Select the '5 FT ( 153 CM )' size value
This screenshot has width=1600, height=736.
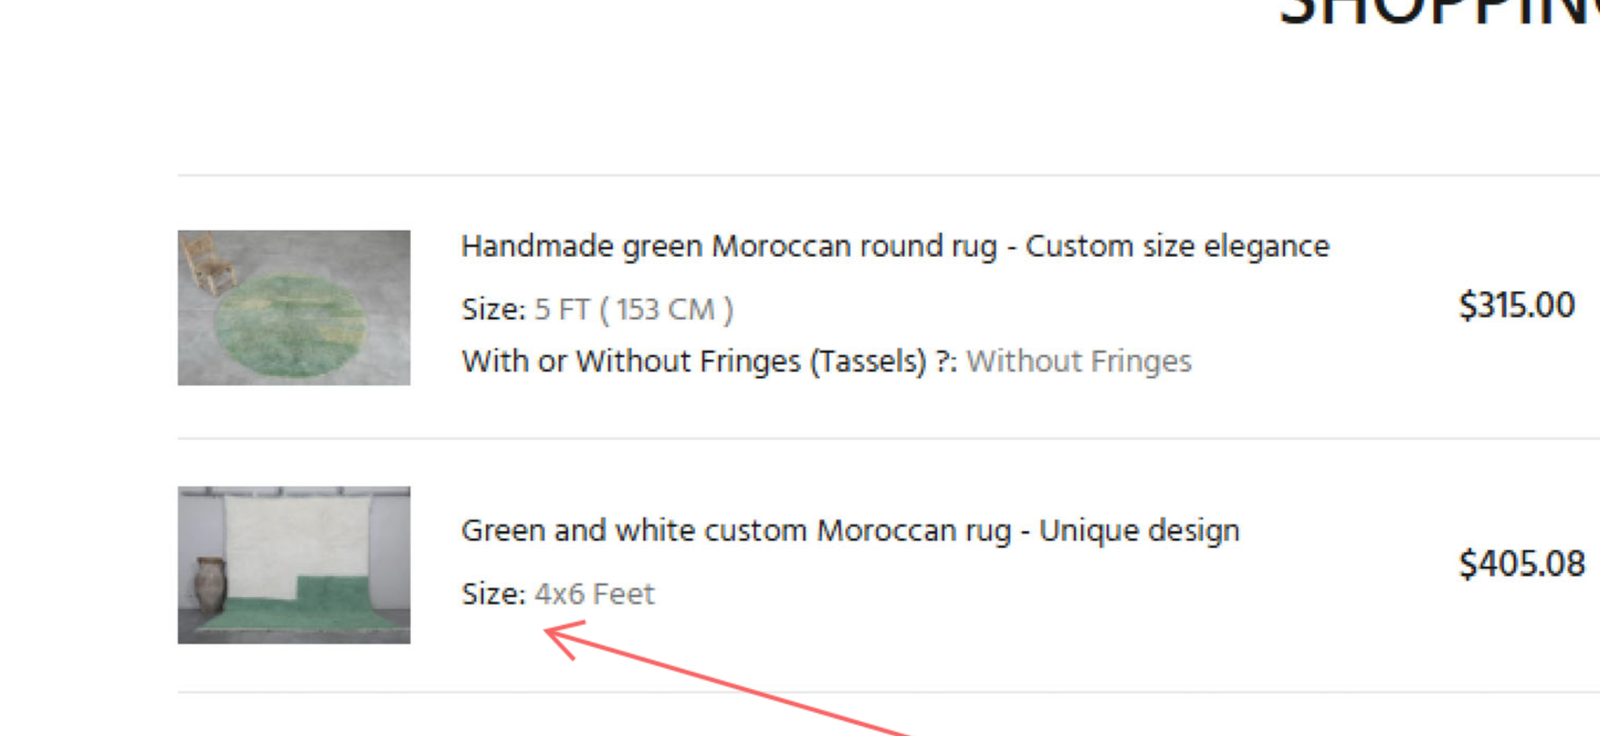tap(634, 310)
